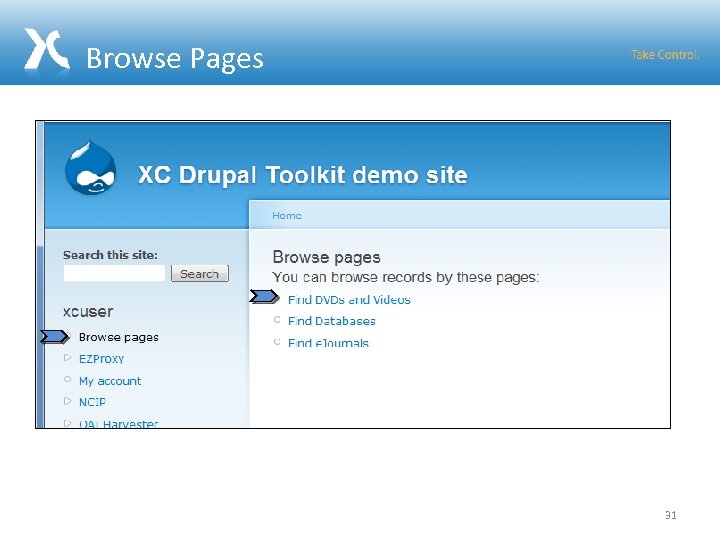
Task: Open Browse pages in sidebar menu
Action: click(118, 337)
